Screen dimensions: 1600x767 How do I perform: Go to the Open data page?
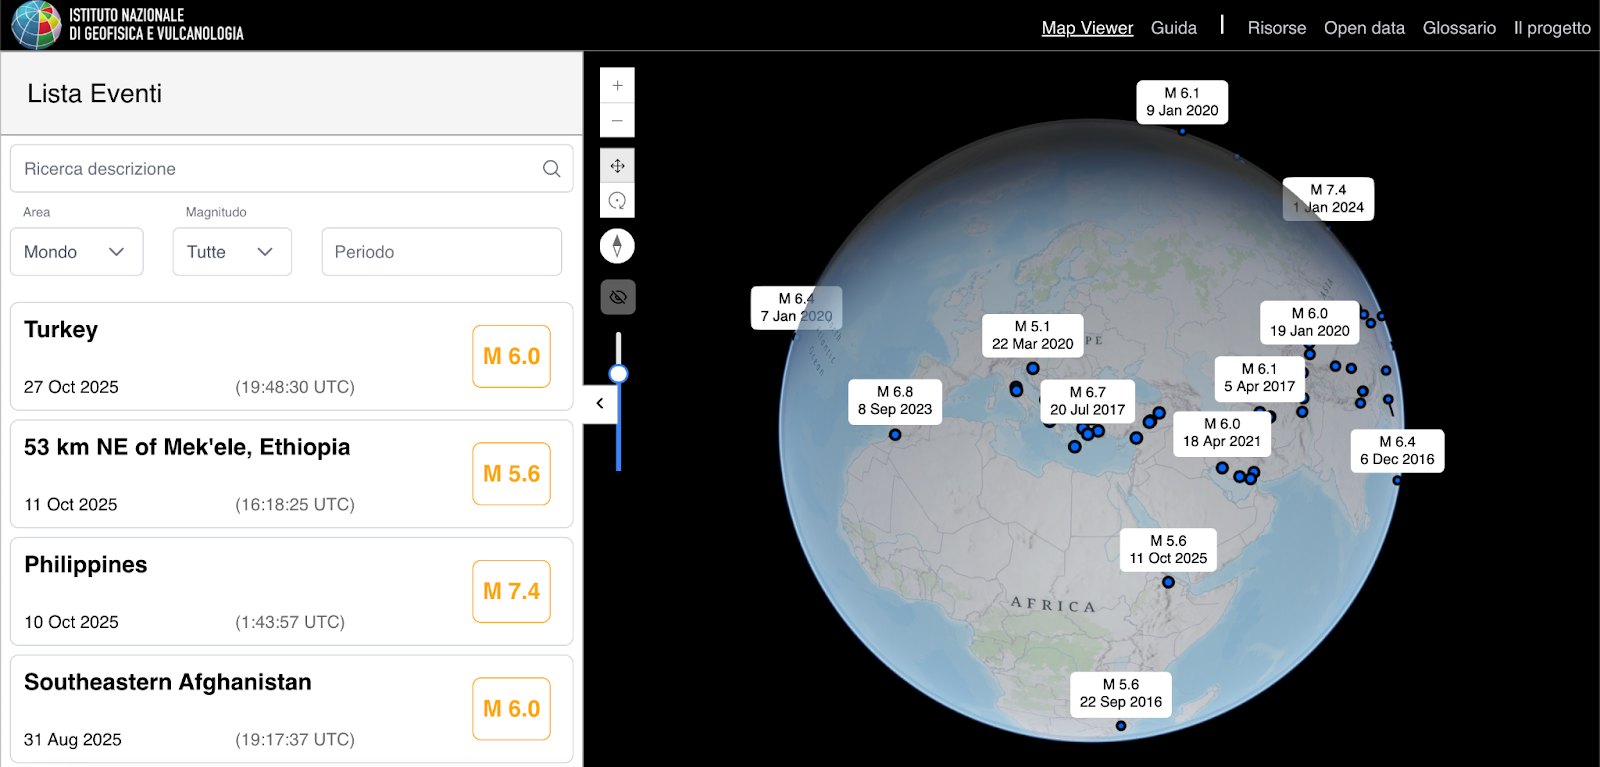coord(1364,28)
